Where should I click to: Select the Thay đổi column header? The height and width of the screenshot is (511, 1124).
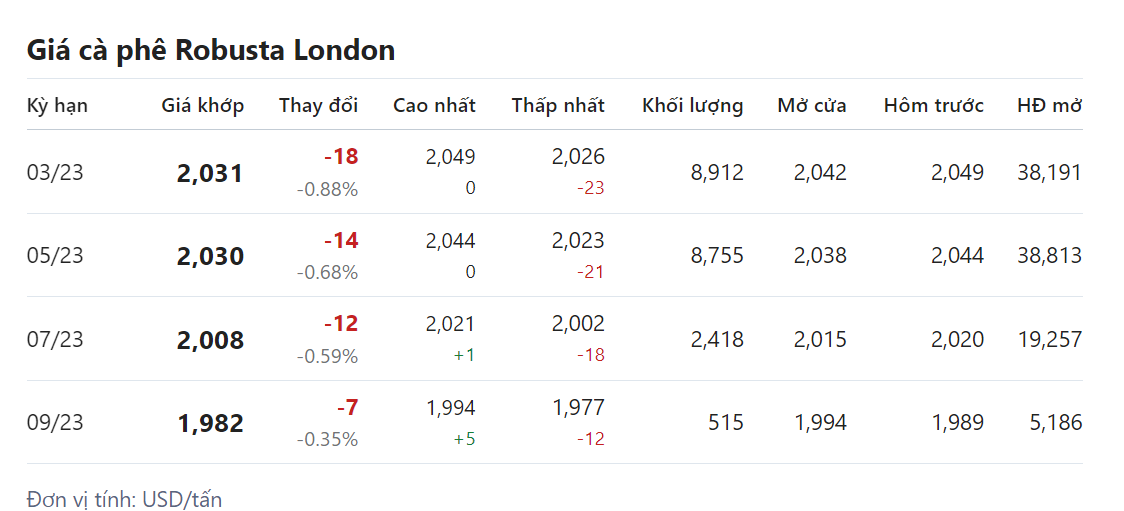[x=318, y=105]
